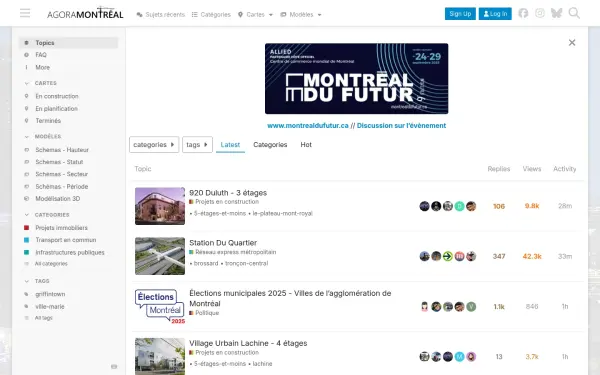Screen dimensions: 600x375
Task: Click the Sign Up button
Action: (460, 14)
